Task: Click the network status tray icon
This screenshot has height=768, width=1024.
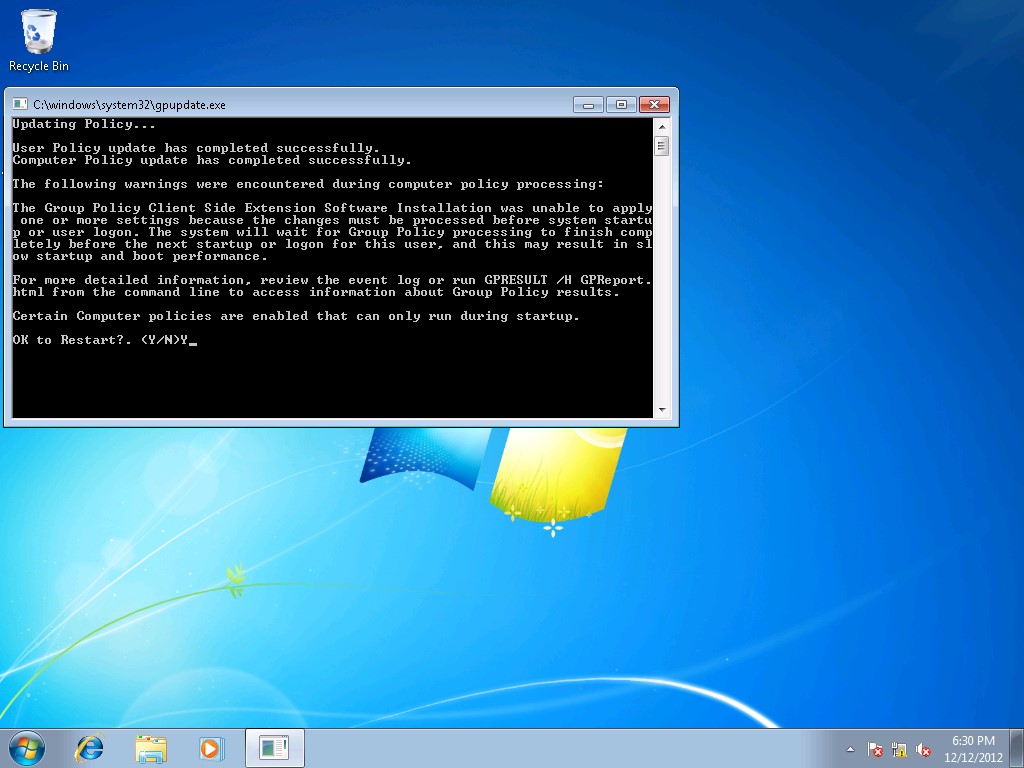Action: click(899, 750)
